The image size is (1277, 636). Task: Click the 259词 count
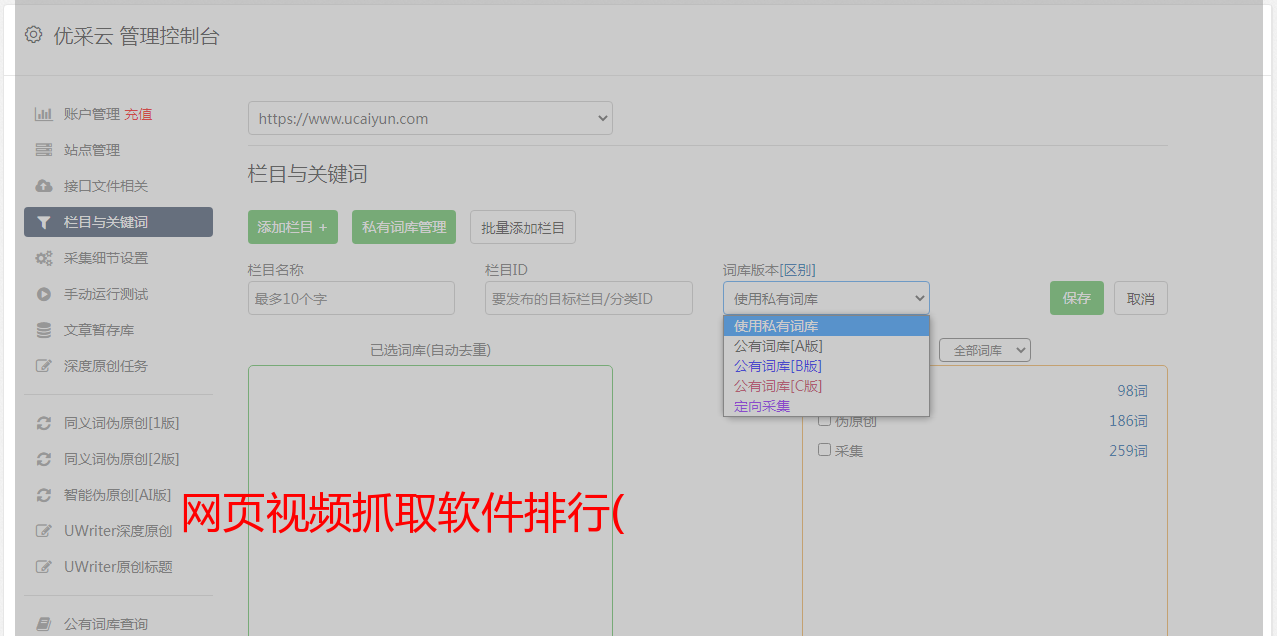click(x=1128, y=451)
